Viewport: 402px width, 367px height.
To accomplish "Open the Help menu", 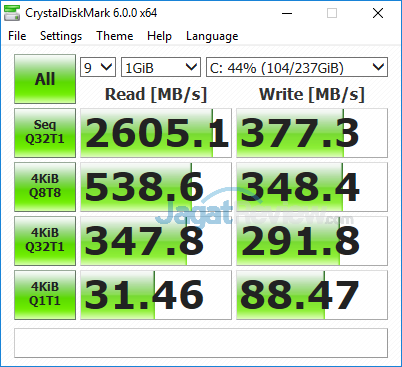I will pos(159,36).
